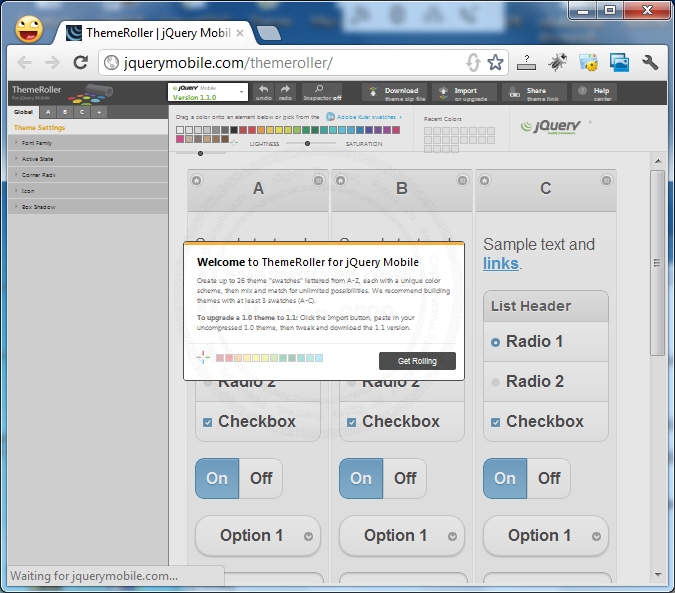Expand the Font Family settings
675x593 pixels.
(88, 143)
